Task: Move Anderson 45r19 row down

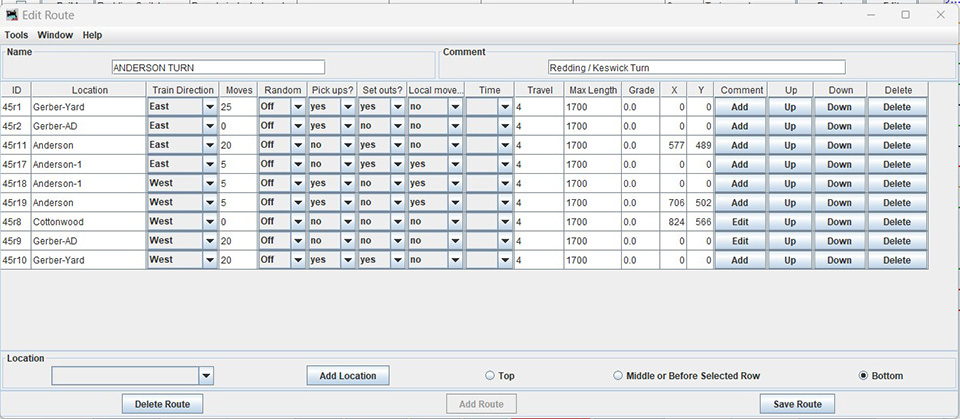Action: [840, 203]
